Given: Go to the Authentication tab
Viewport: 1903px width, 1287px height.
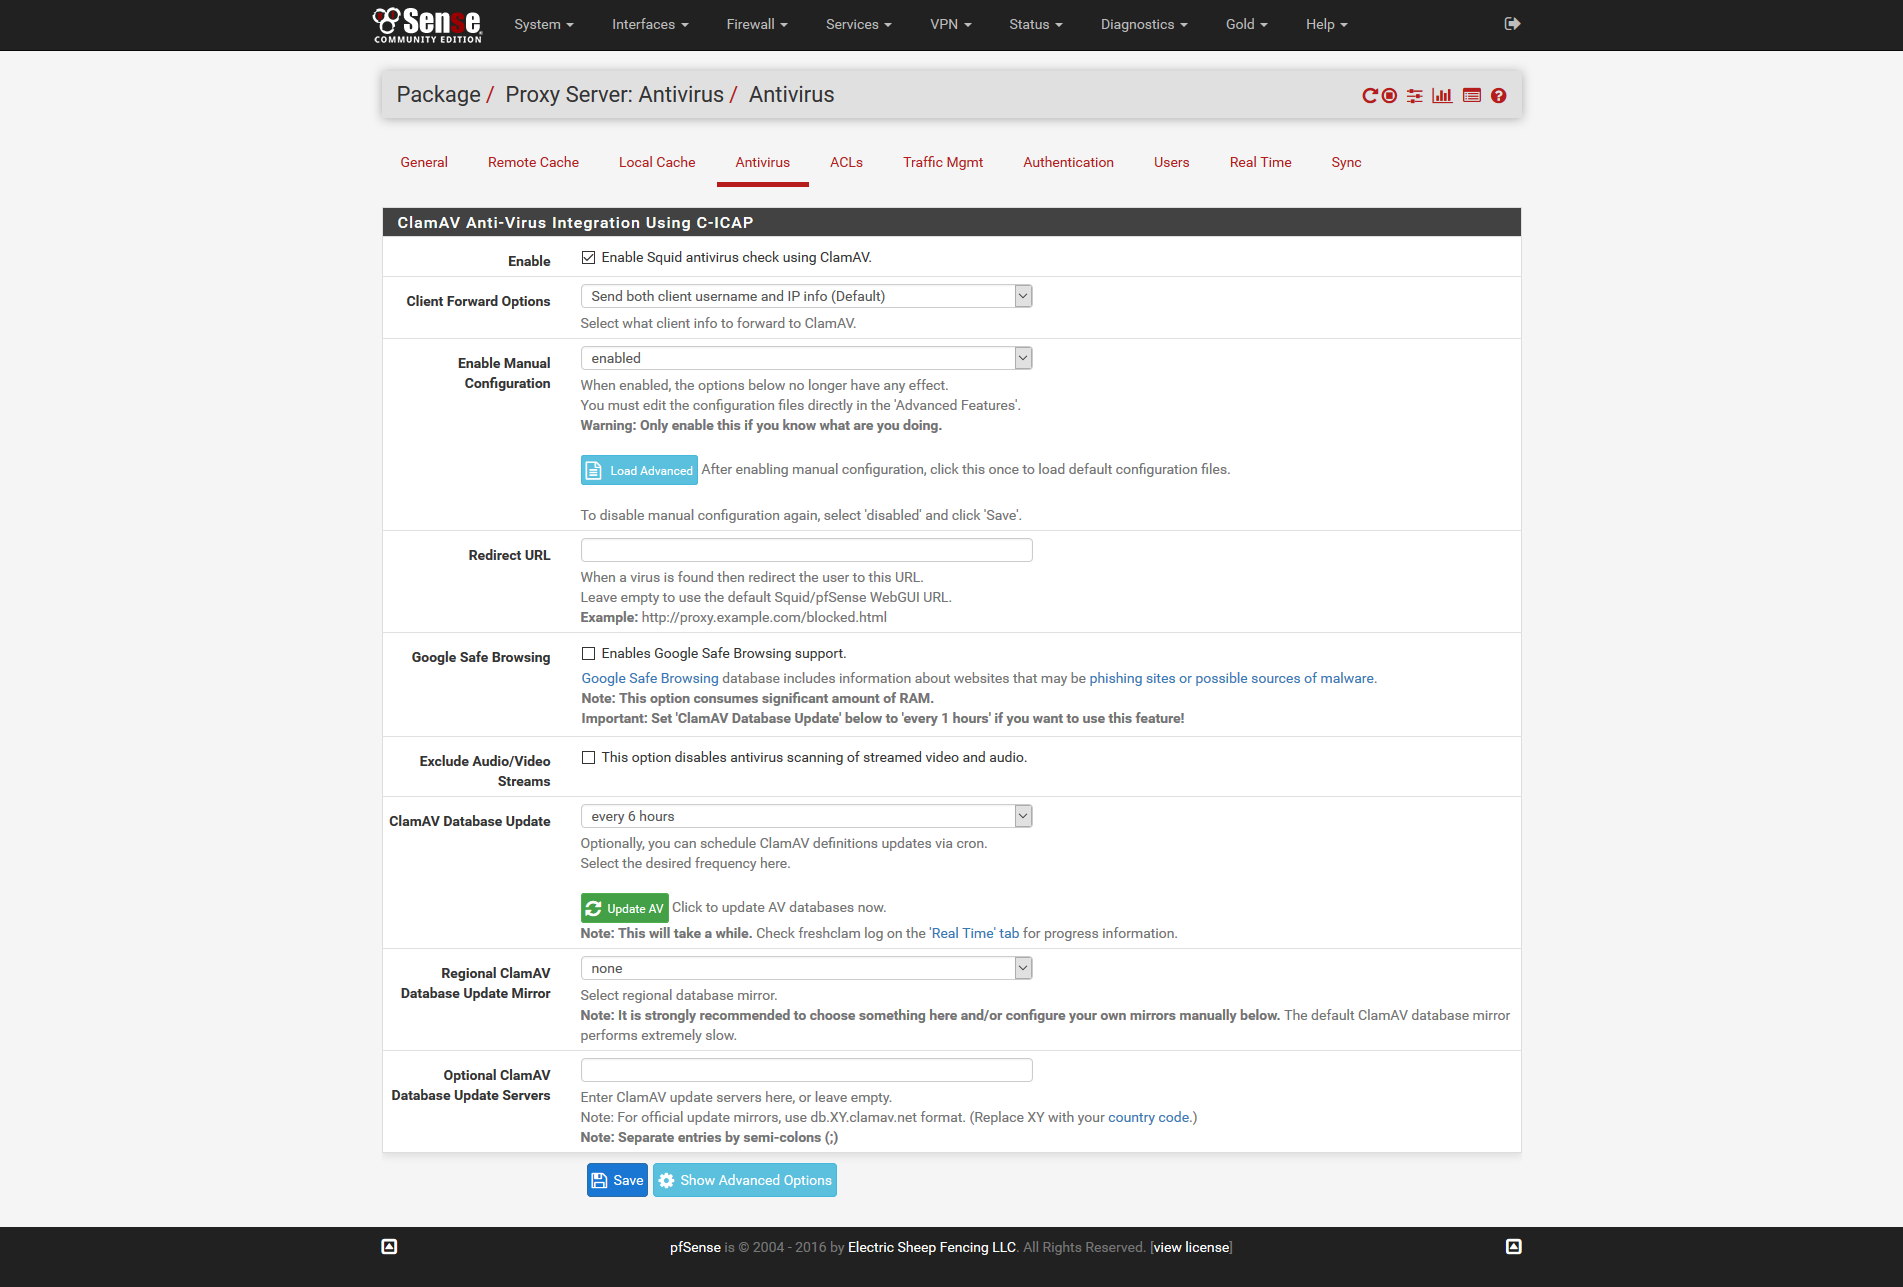Looking at the screenshot, I should [1068, 162].
